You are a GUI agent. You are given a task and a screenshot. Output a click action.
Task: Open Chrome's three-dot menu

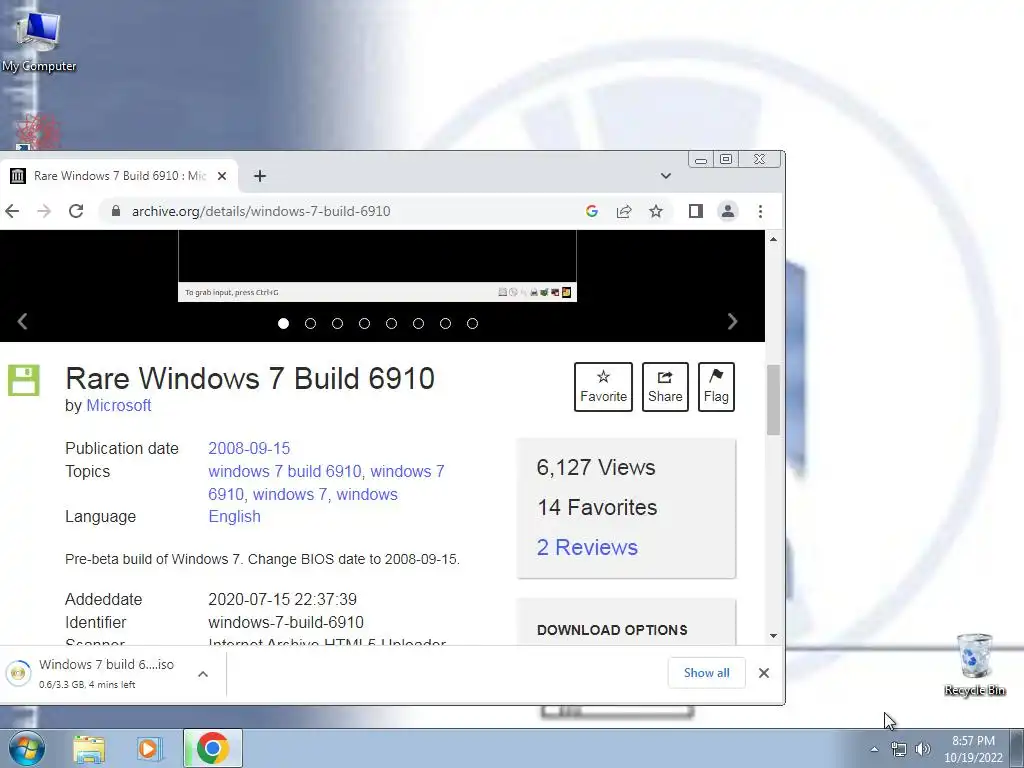pyautogui.click(x=760, y=211)
